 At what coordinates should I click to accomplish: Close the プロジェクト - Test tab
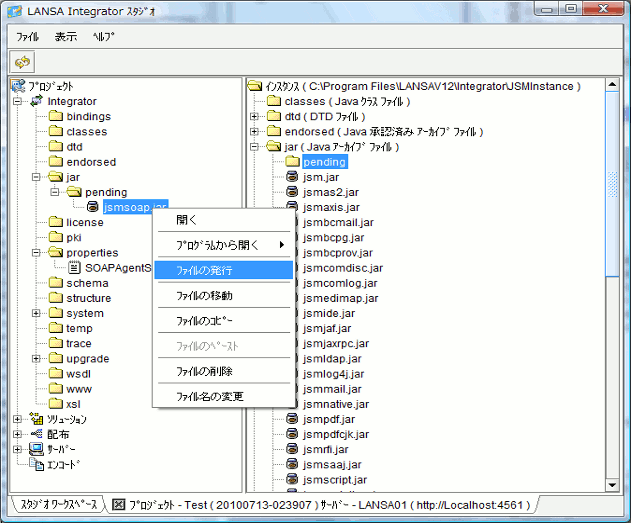pyautogui.click(x=118, y=504)
